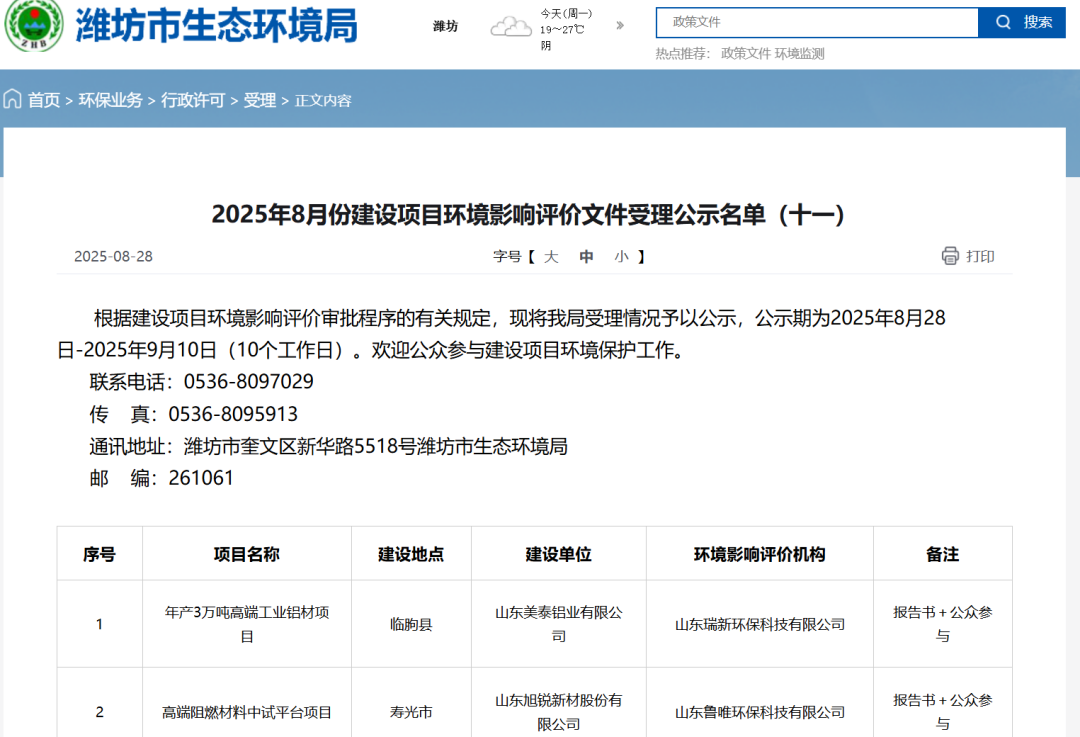Click cell 山东鲁唯环保科技有限公司
Viewport: 1080px width, 737px height.
(x=760, y=712)
